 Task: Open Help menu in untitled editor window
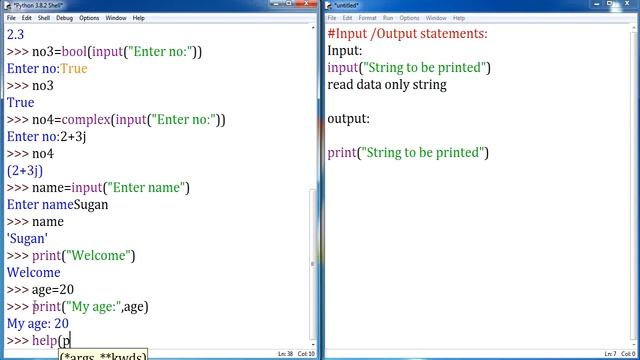[459, 18]
